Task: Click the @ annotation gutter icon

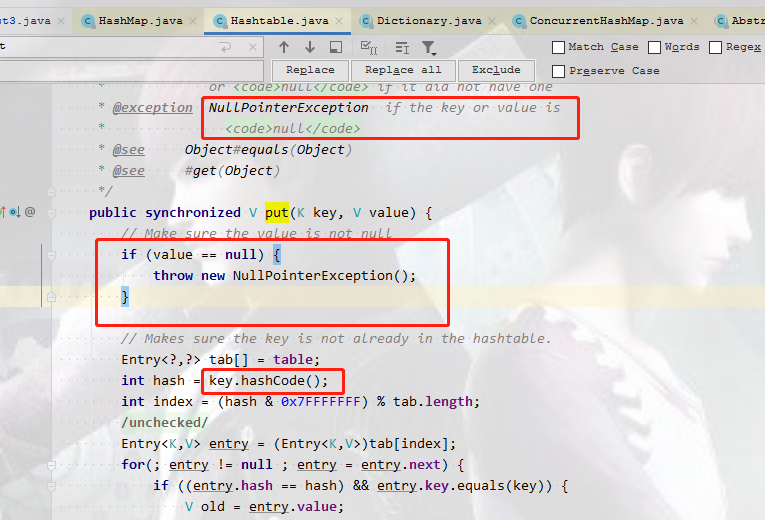Action: 30,212
